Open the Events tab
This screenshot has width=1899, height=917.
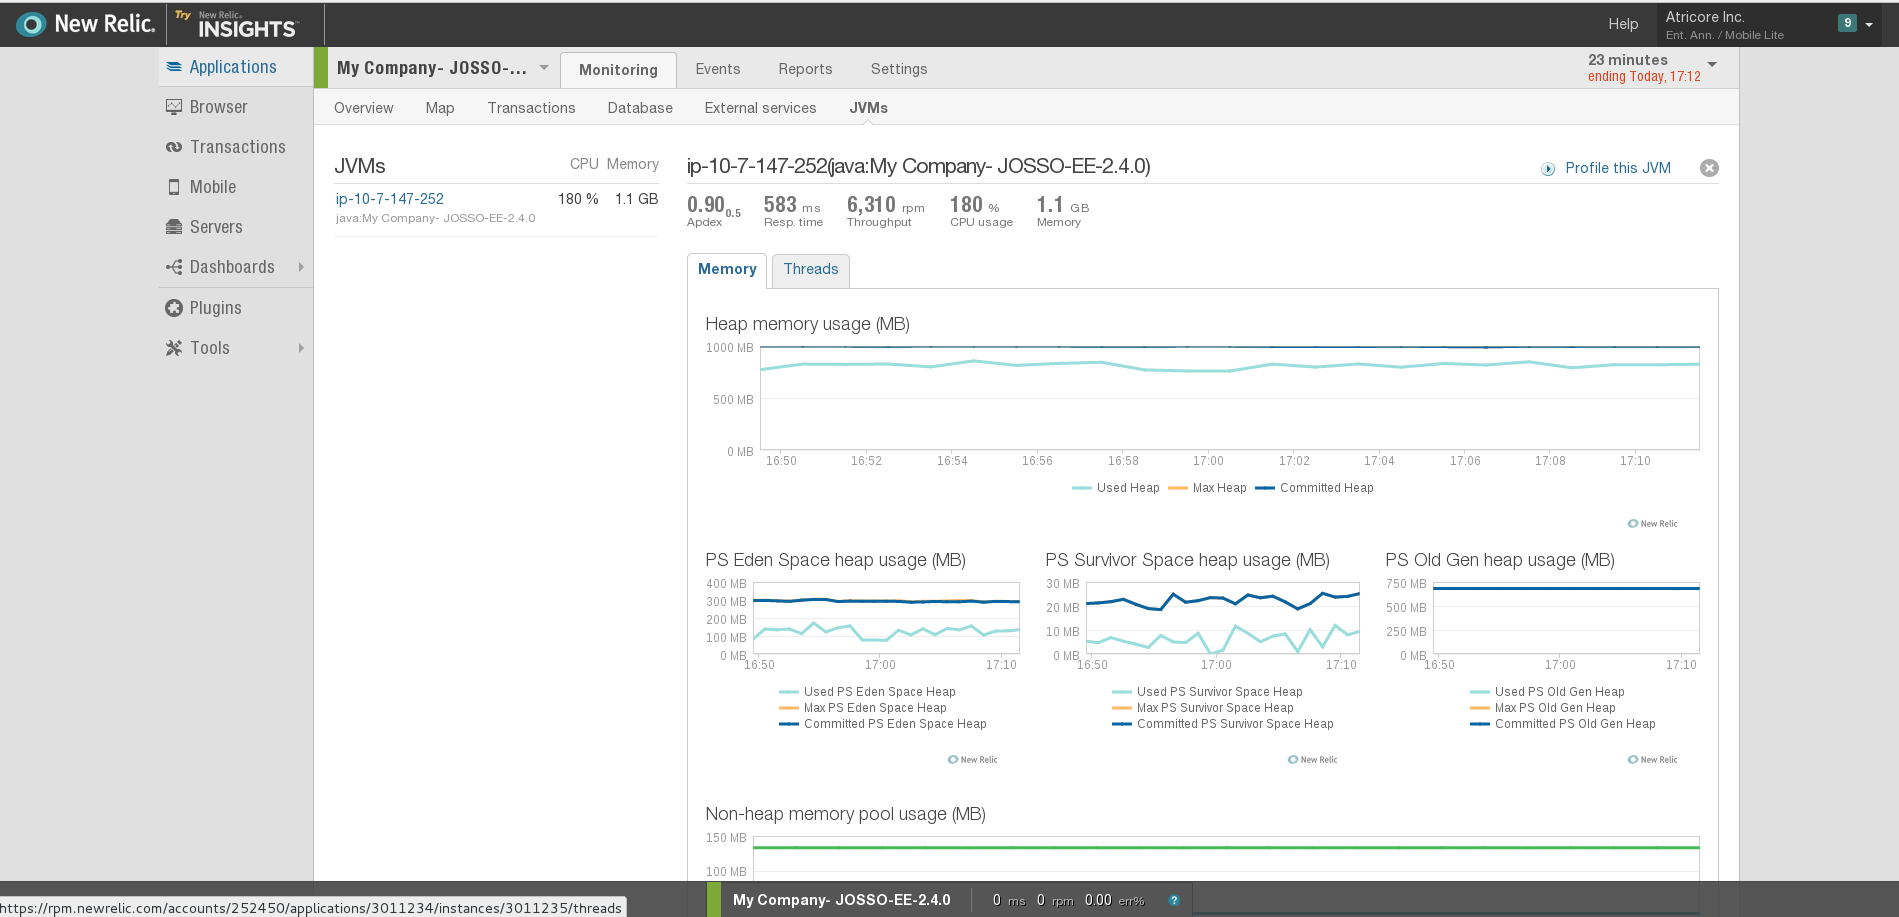pyautogui.click(x=718, y=69)
